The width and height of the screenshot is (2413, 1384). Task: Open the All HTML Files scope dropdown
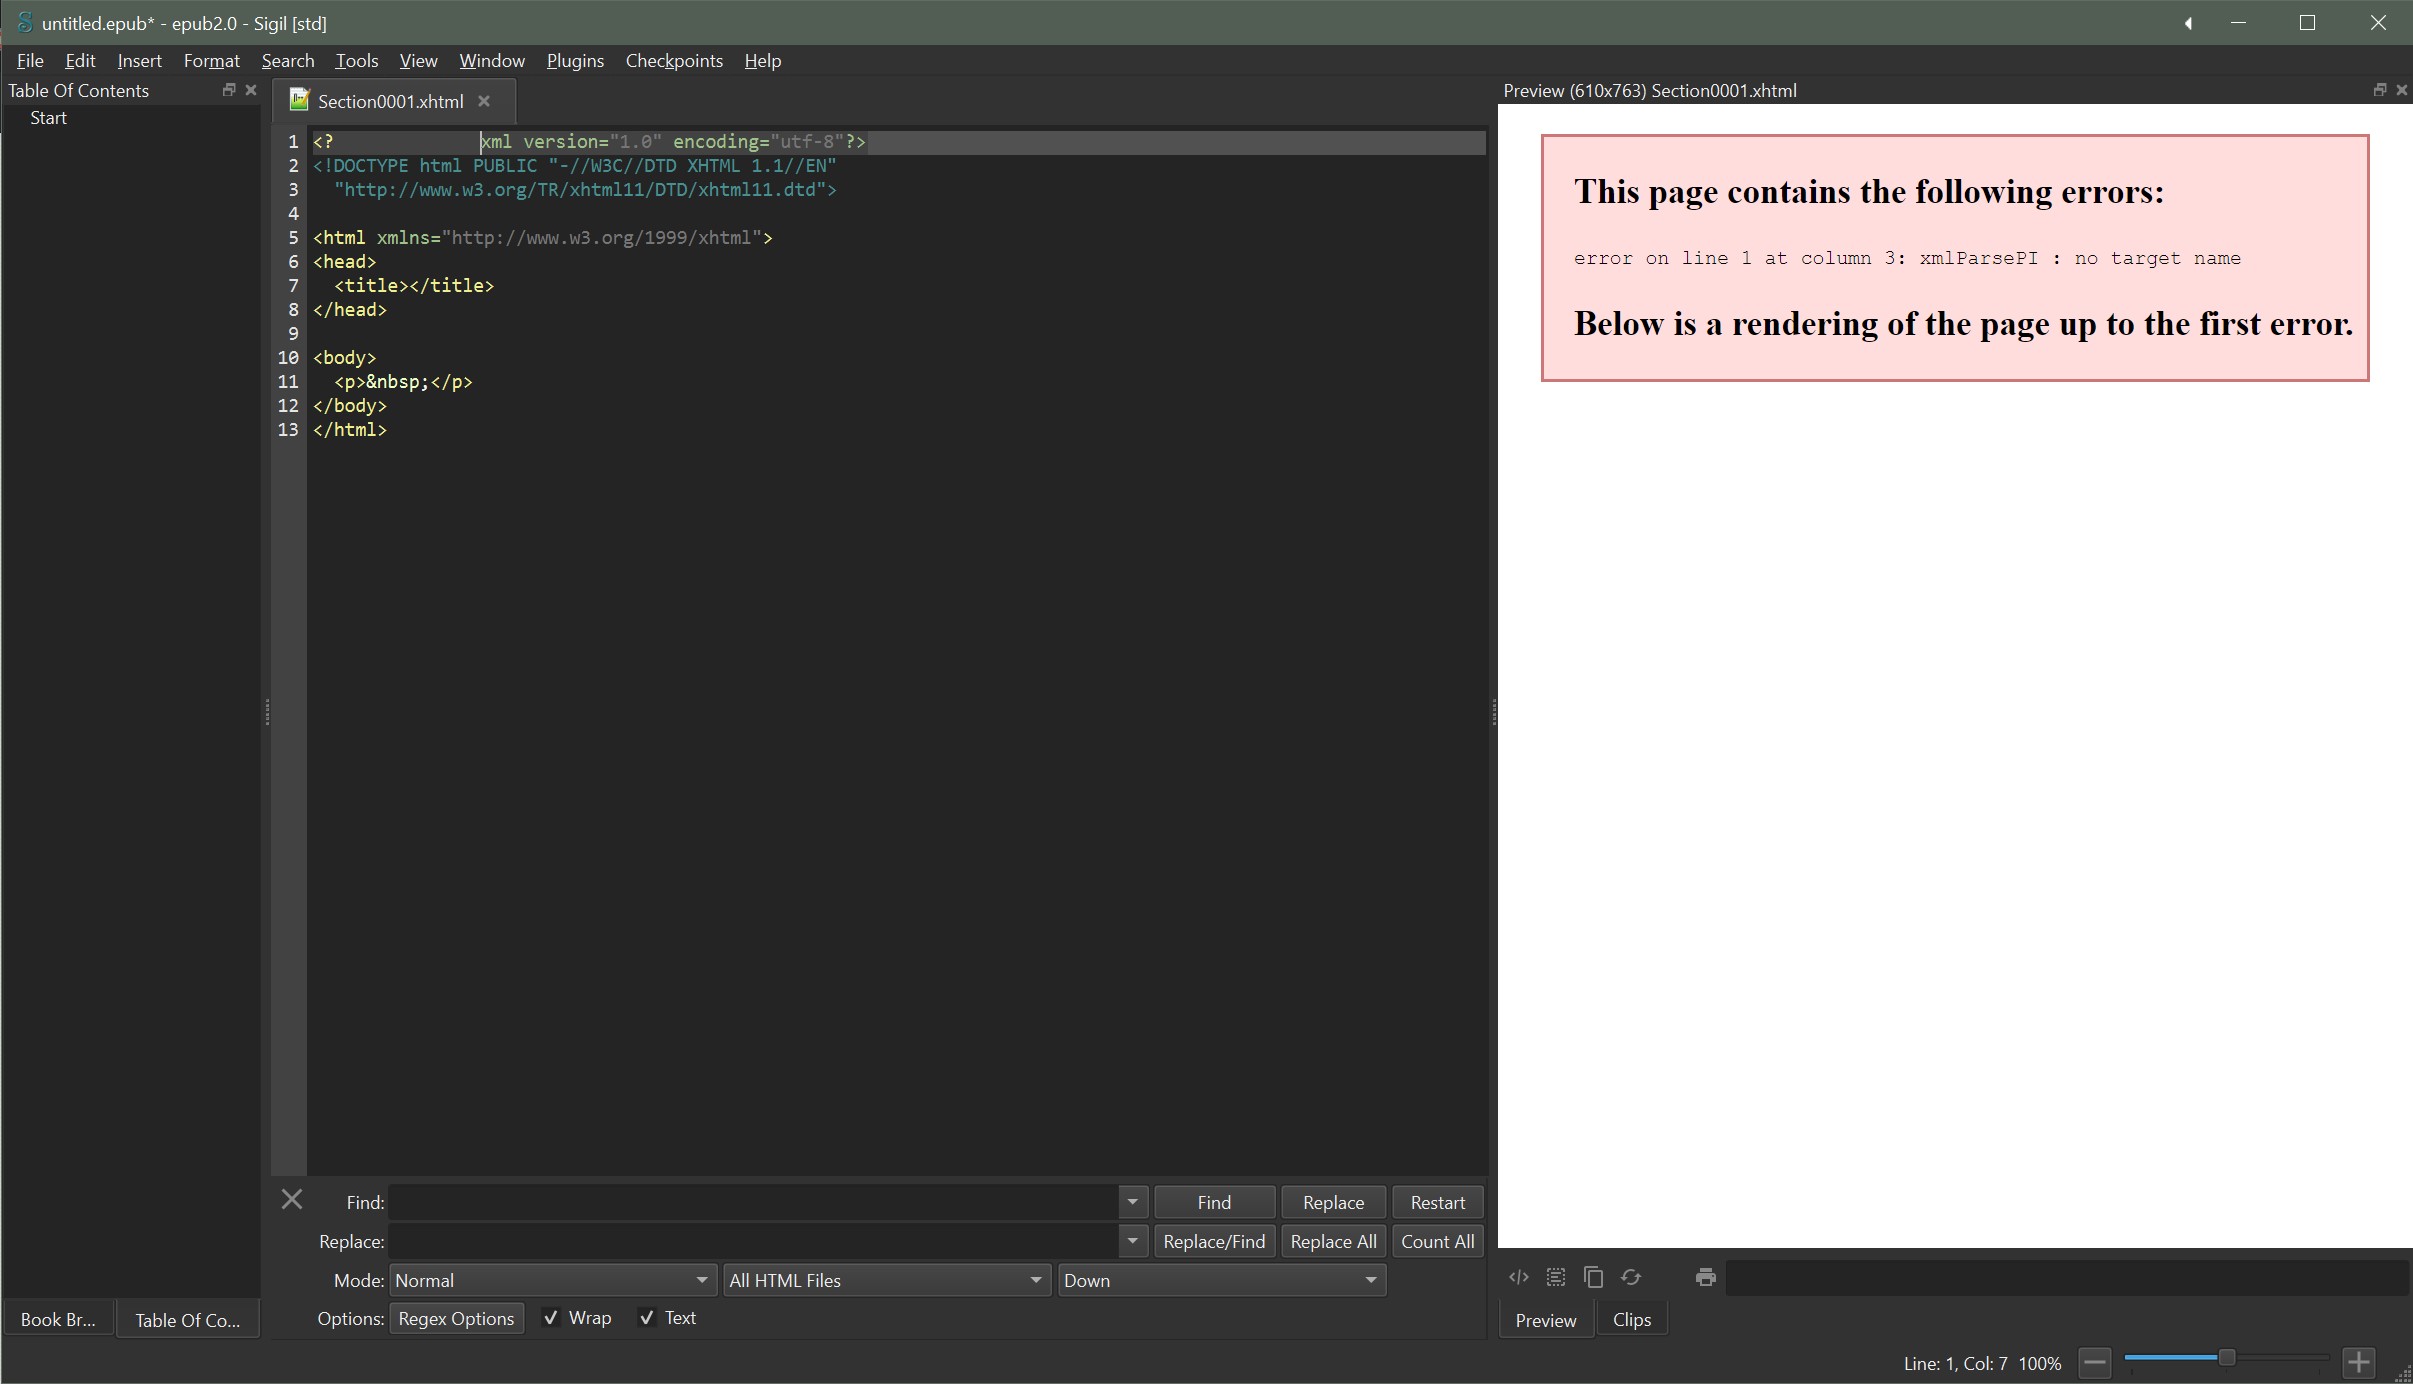coord(885,1280)
